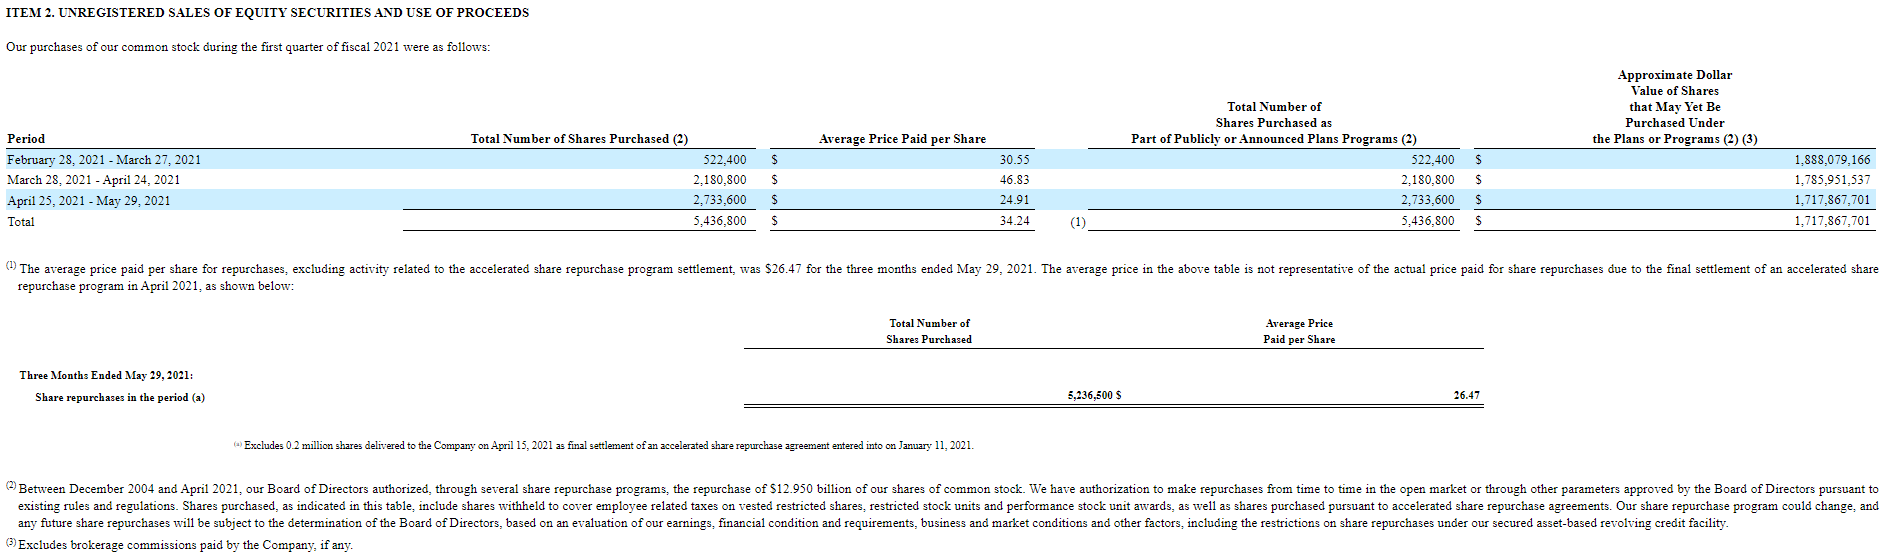This screenshot has height=559, width=1888.
Task: Click the 30.55 average price cell
Action: 1014,160
